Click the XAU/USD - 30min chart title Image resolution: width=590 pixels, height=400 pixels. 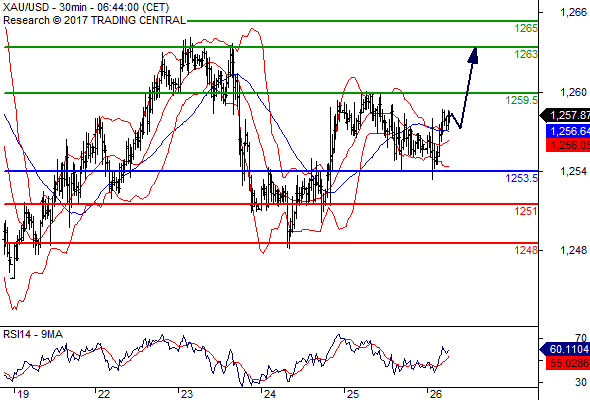pos(86,7)
